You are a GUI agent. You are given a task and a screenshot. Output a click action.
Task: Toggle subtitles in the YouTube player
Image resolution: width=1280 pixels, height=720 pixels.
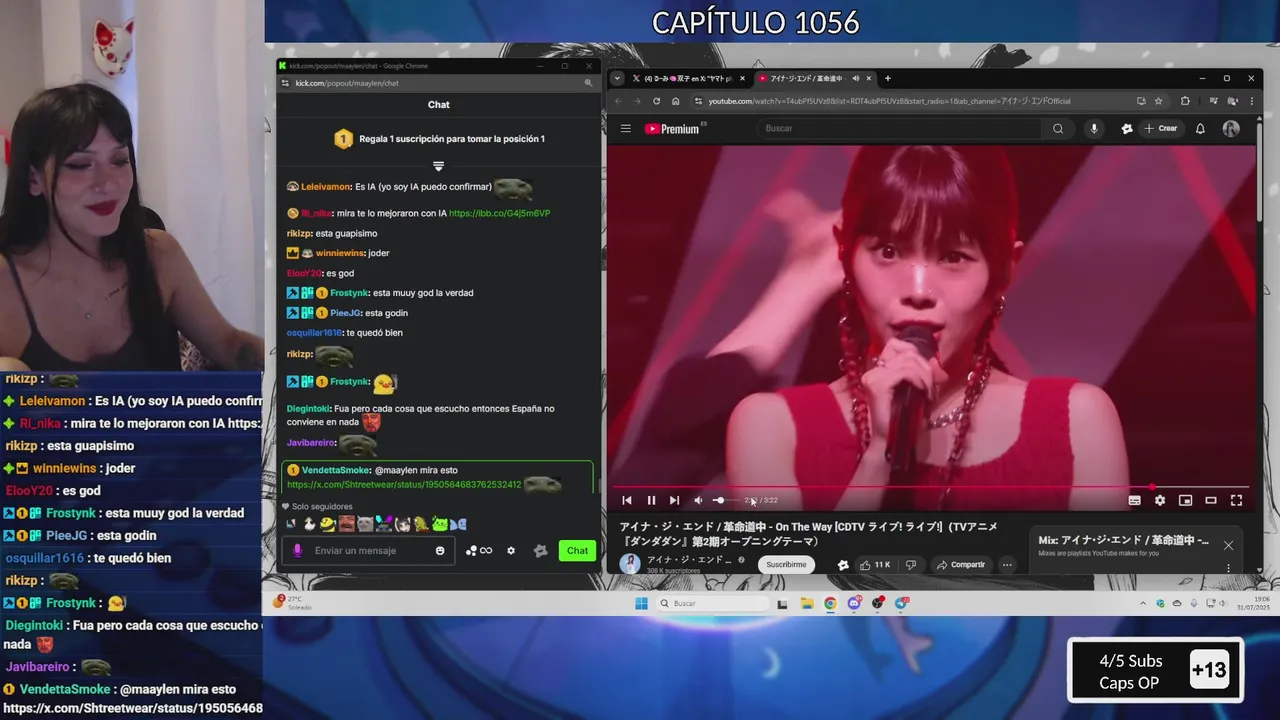tap(1135, 500)
